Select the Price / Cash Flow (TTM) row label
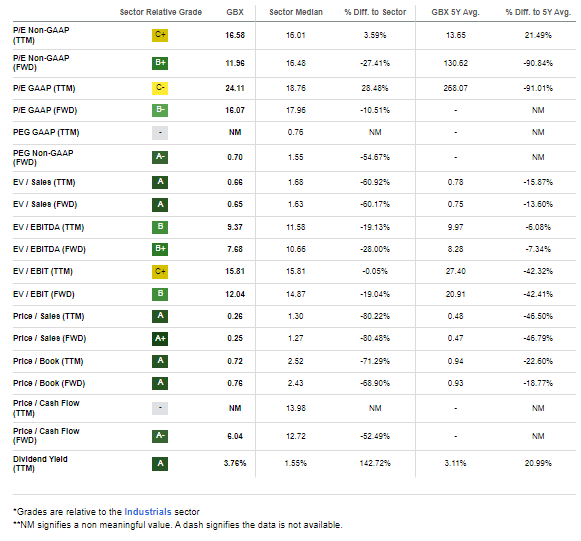Image resolution: width=581 pixels, height=541 pixels. pos(46,408)
